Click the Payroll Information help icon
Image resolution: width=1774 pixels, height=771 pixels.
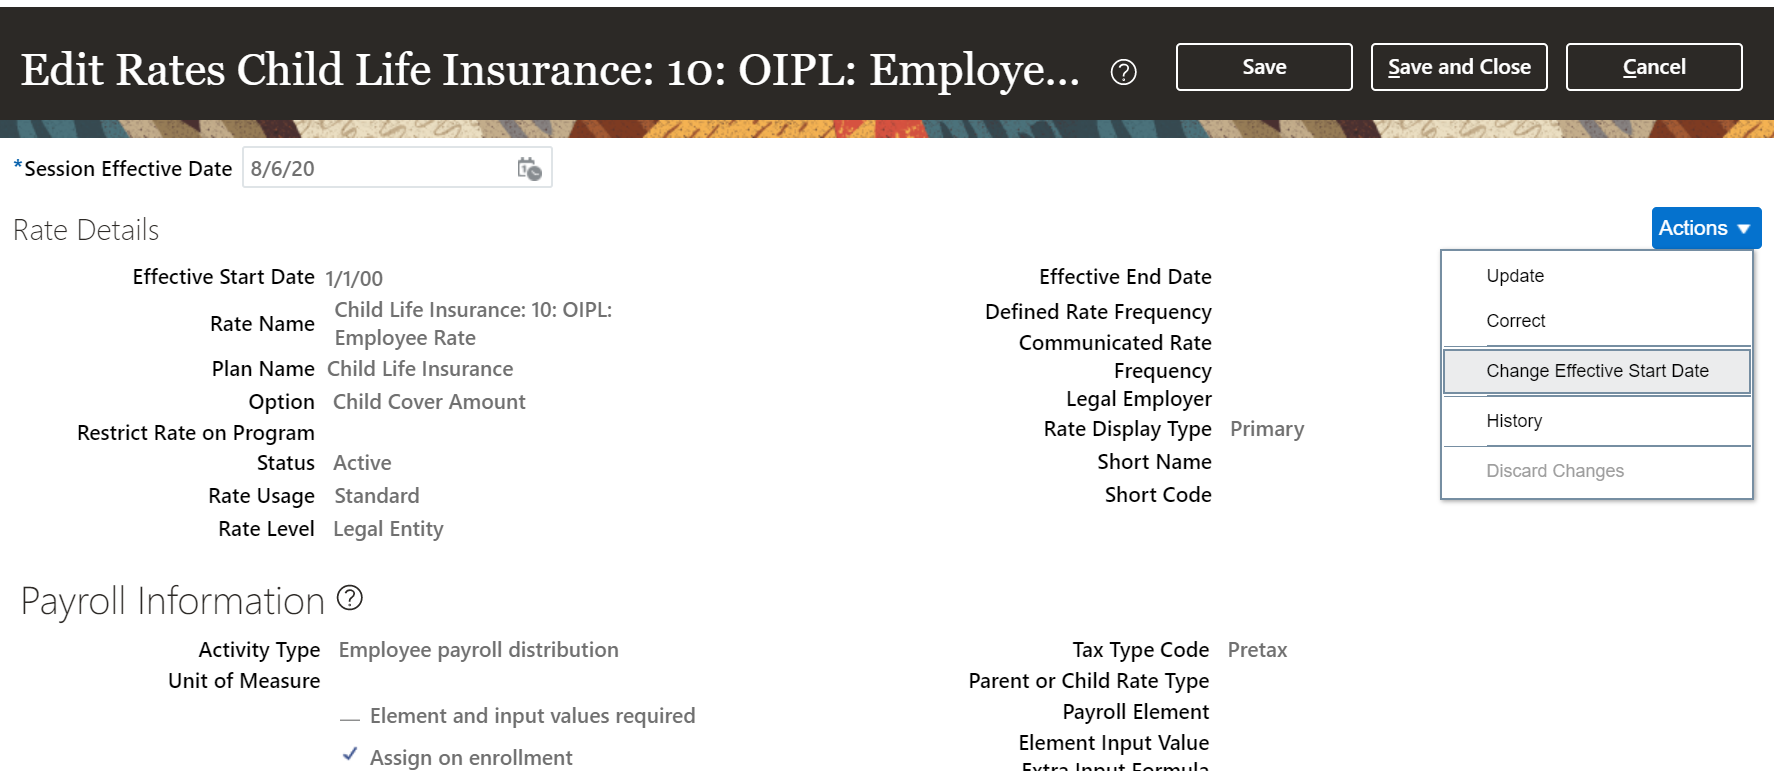pos(349,598)
